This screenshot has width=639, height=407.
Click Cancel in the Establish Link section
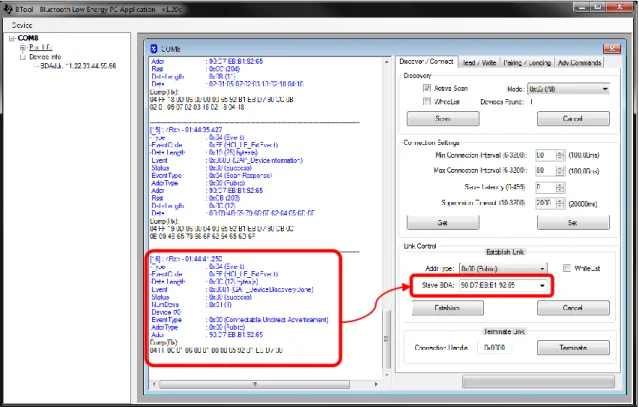(573, 308)
